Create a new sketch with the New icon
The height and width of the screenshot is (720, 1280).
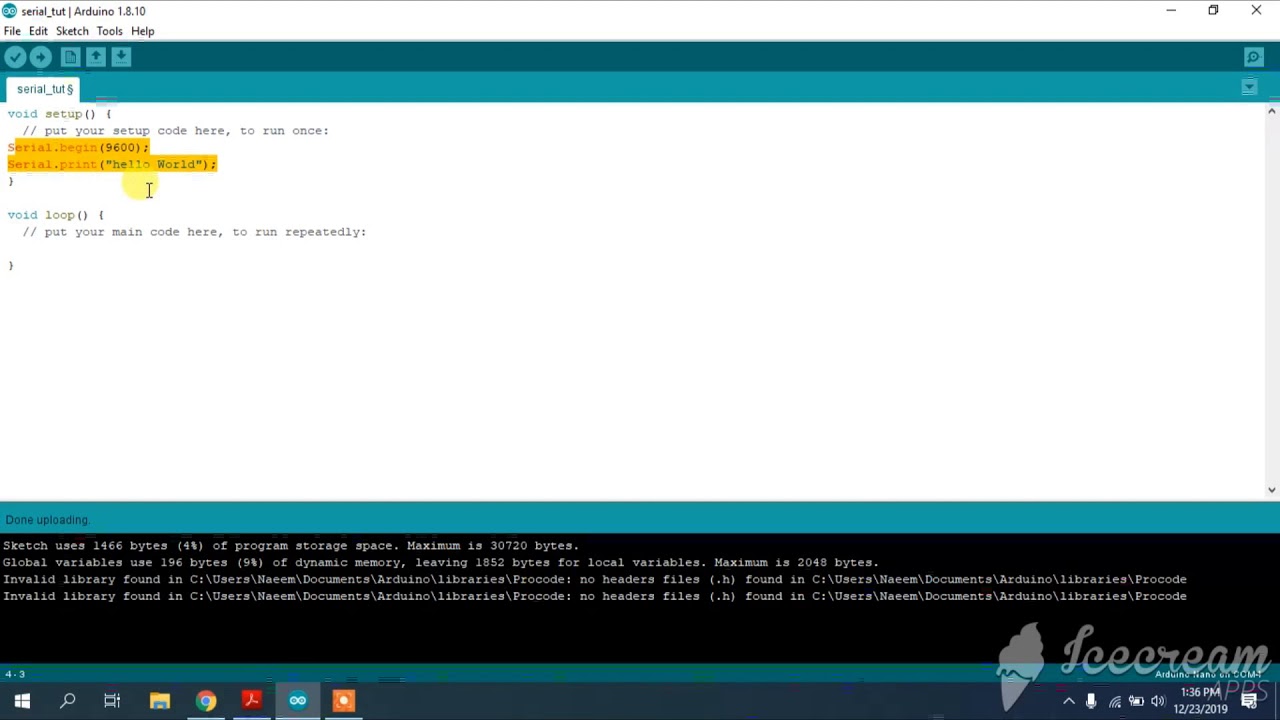click(x=70, y=58)
